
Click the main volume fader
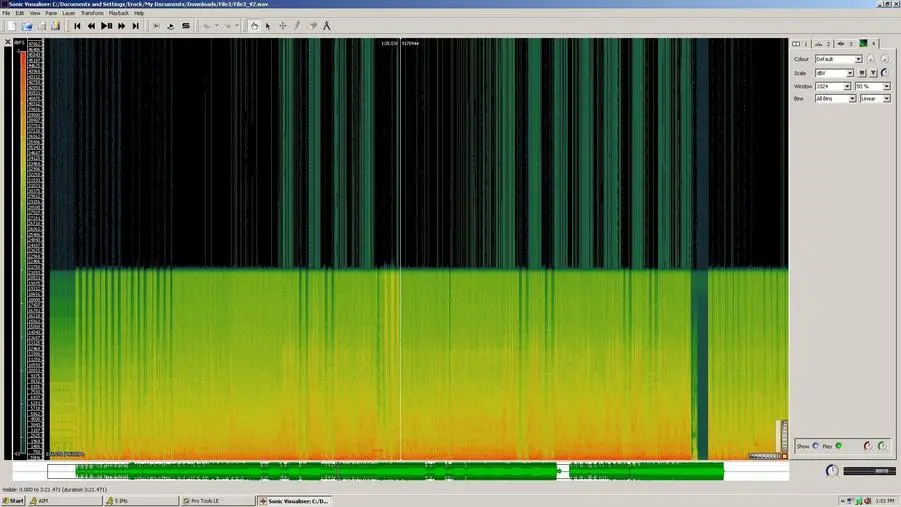coord(869,471)
